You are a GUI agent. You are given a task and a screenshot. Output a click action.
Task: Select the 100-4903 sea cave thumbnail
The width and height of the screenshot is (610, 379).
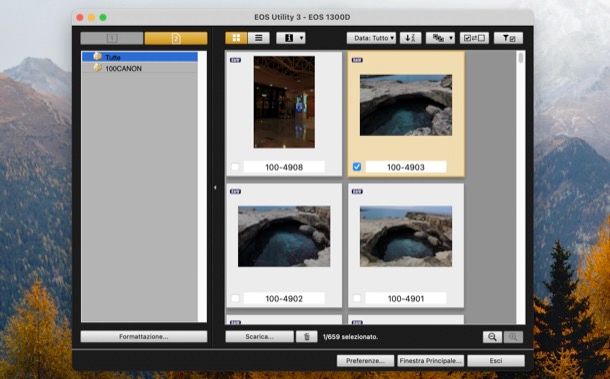click(406, 105)
